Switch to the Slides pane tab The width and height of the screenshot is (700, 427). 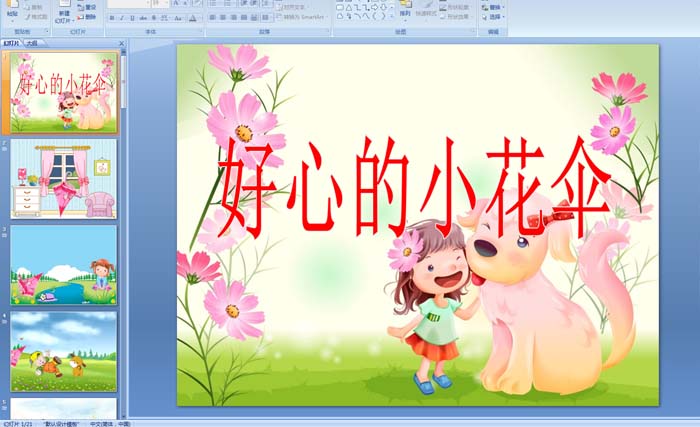[11, 43]
